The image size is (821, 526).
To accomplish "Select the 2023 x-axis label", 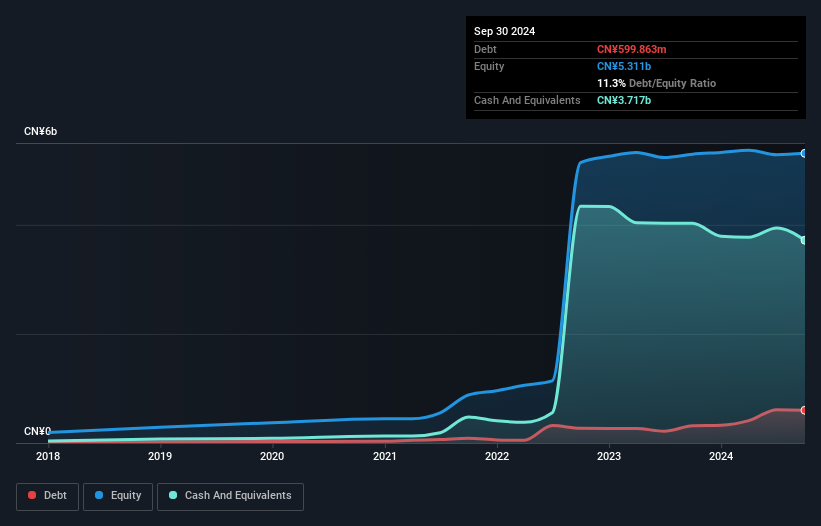I will [x=609, y=456].
